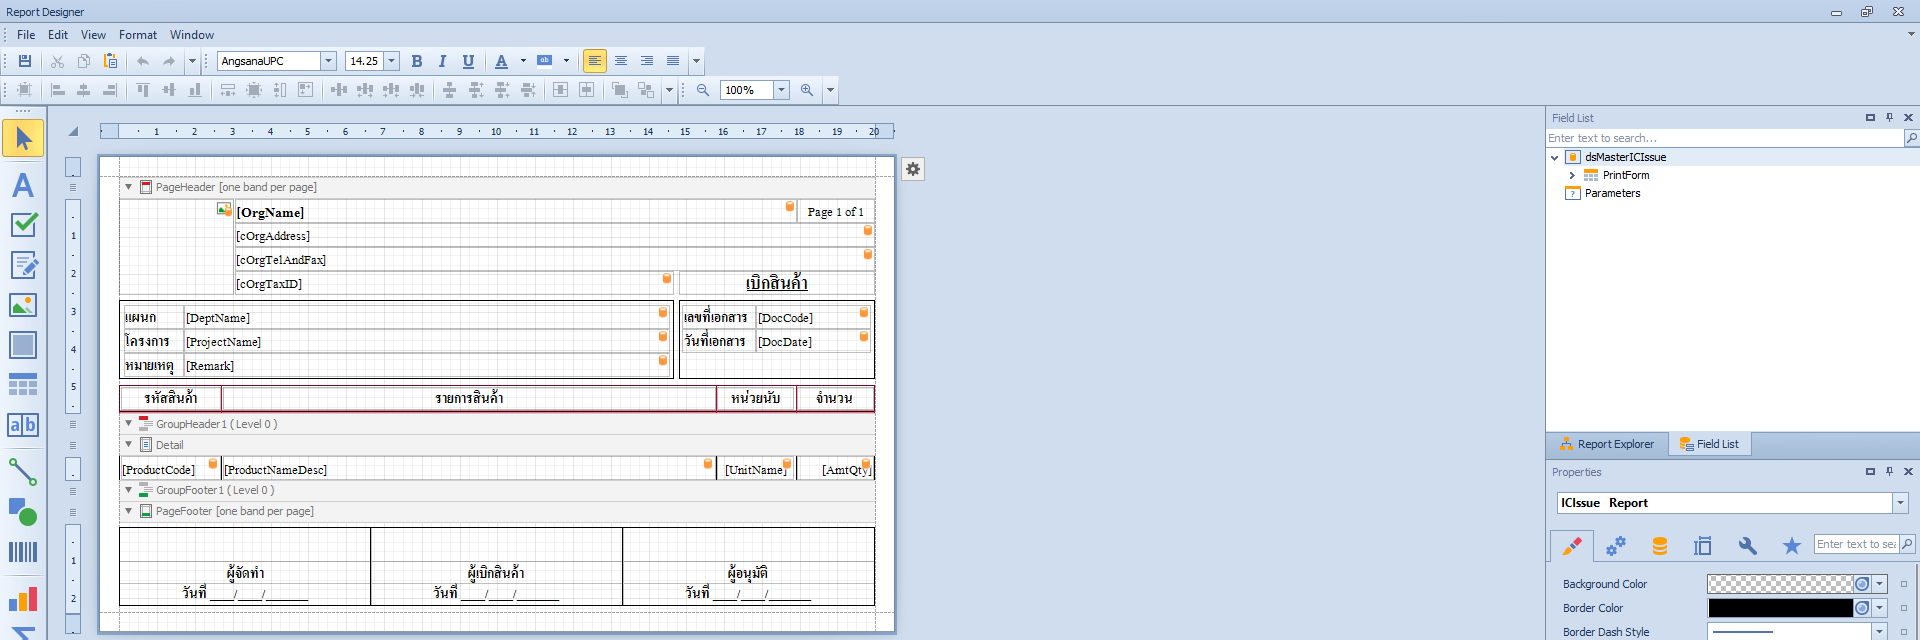Open the File menu
Image resolution: width=1920 pixels, height=640 pixels.
pos(26,35)
